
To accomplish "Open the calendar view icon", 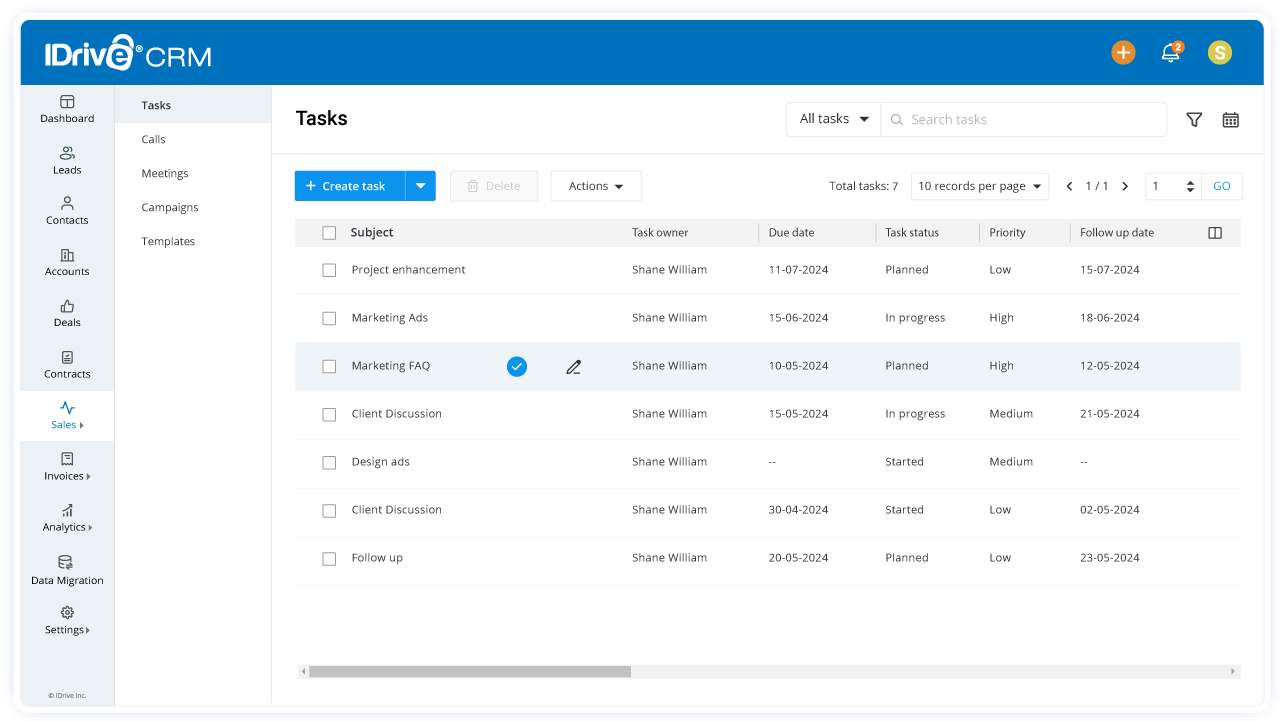I will click(x=1230, y=119).
